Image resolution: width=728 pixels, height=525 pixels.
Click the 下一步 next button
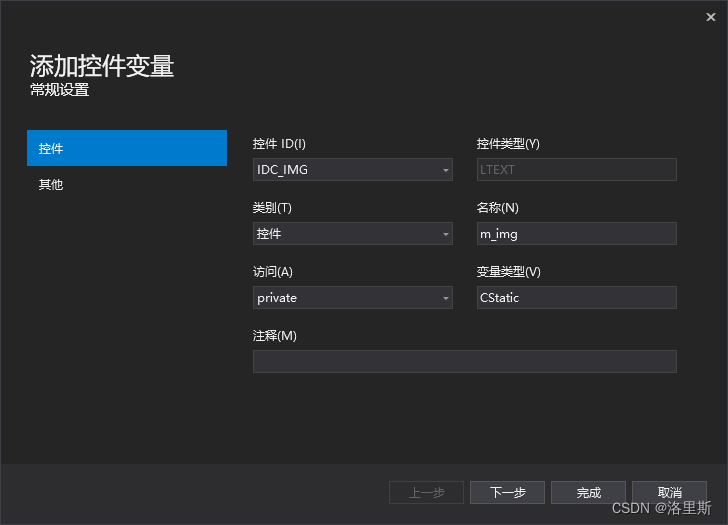coord(507,493)
